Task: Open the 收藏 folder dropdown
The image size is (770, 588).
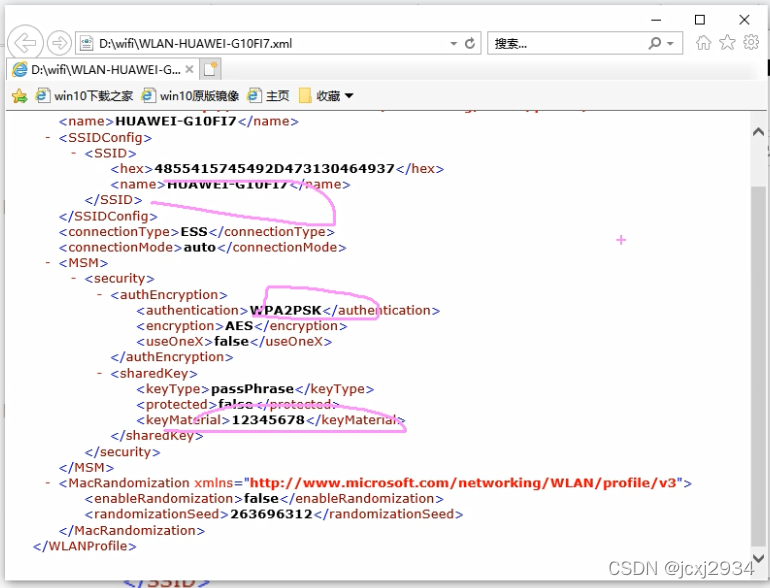Action: (327, 96)
